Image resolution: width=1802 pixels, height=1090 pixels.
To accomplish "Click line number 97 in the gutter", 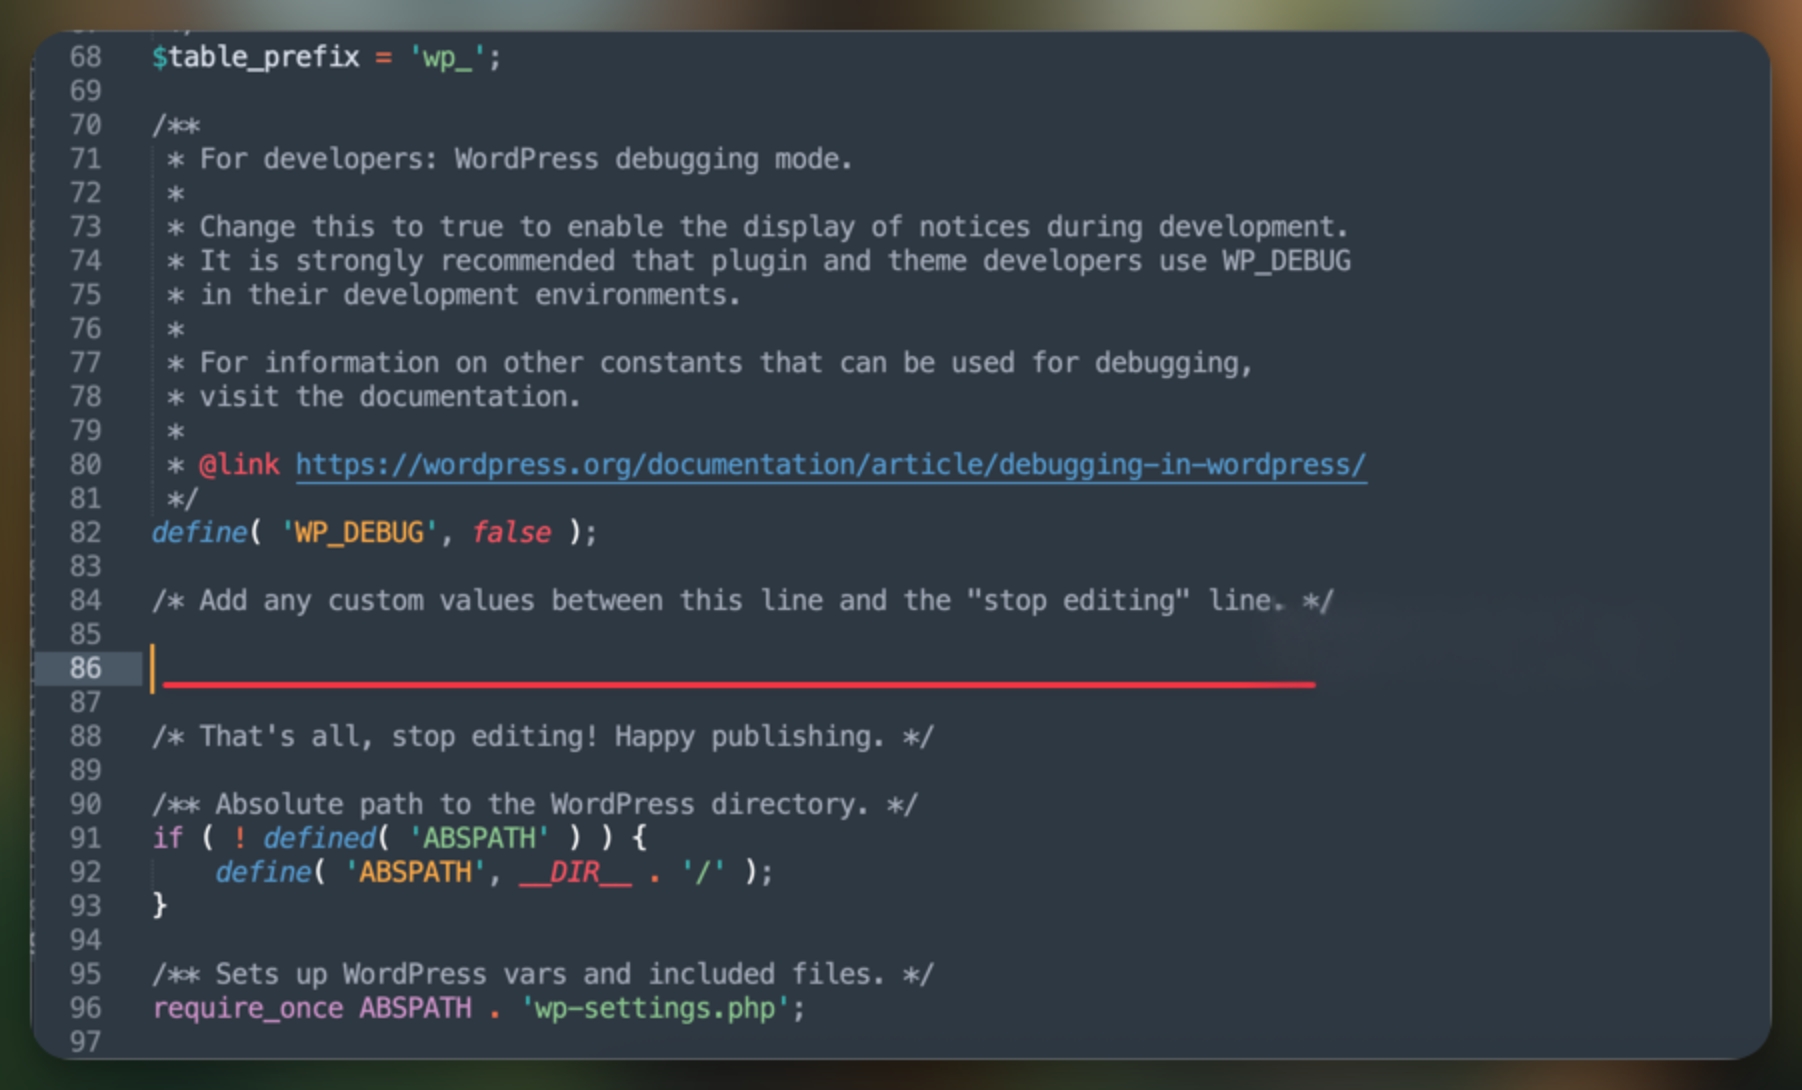I will pyautogui.click(x=86, y=1042).
